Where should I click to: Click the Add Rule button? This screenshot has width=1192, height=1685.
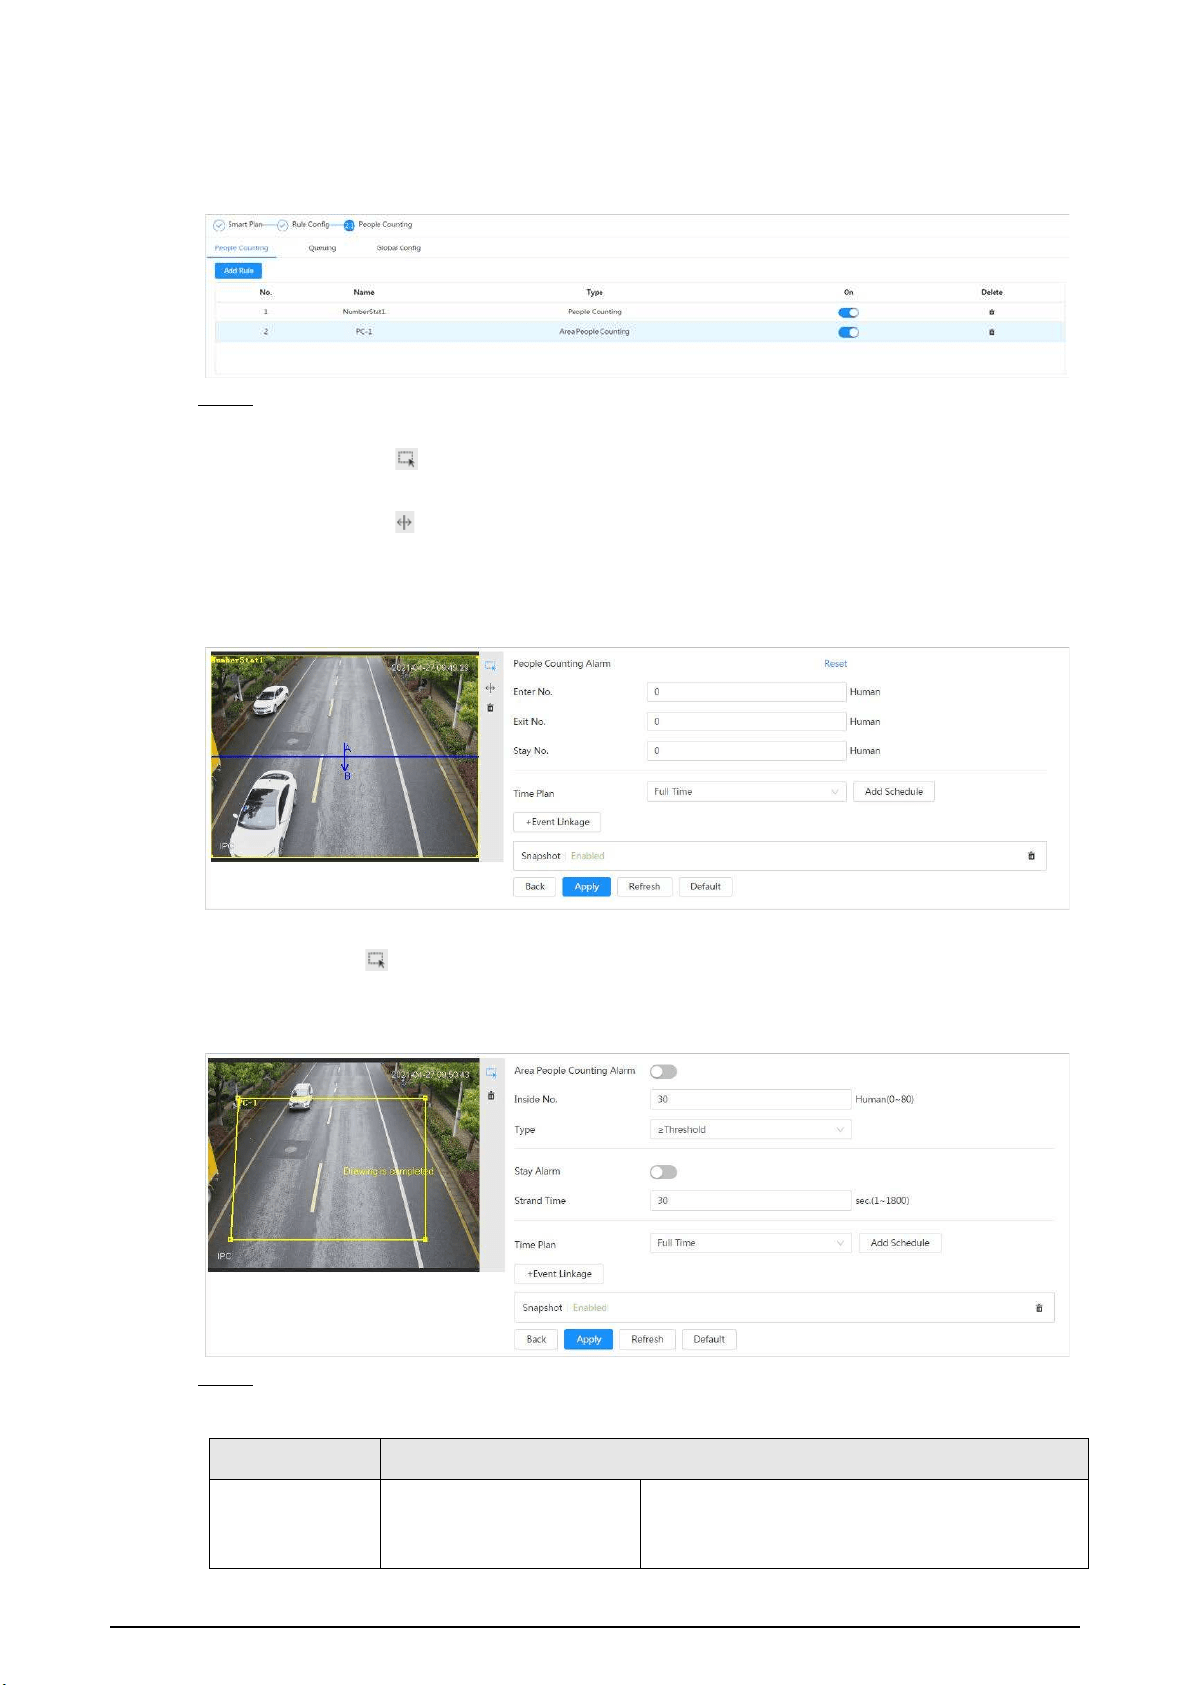(239, 271)
